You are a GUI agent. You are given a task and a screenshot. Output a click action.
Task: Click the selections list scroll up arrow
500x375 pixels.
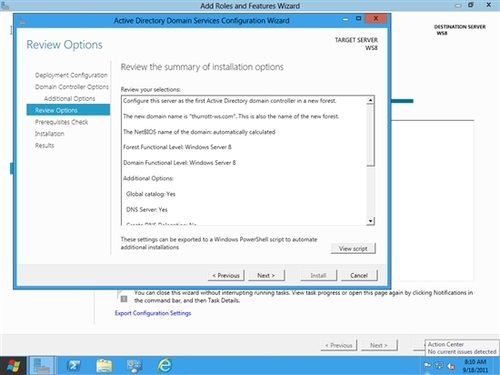click(x=370, y=100)
